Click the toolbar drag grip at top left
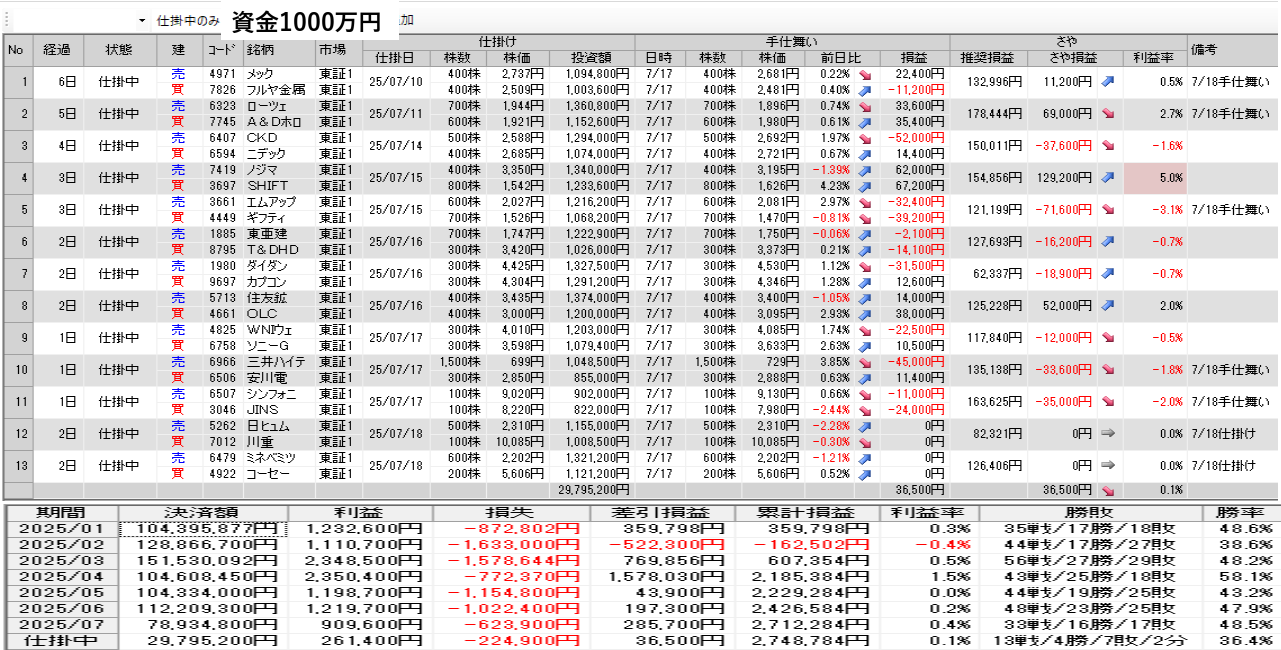1281x650 pixels. (5, 20)
